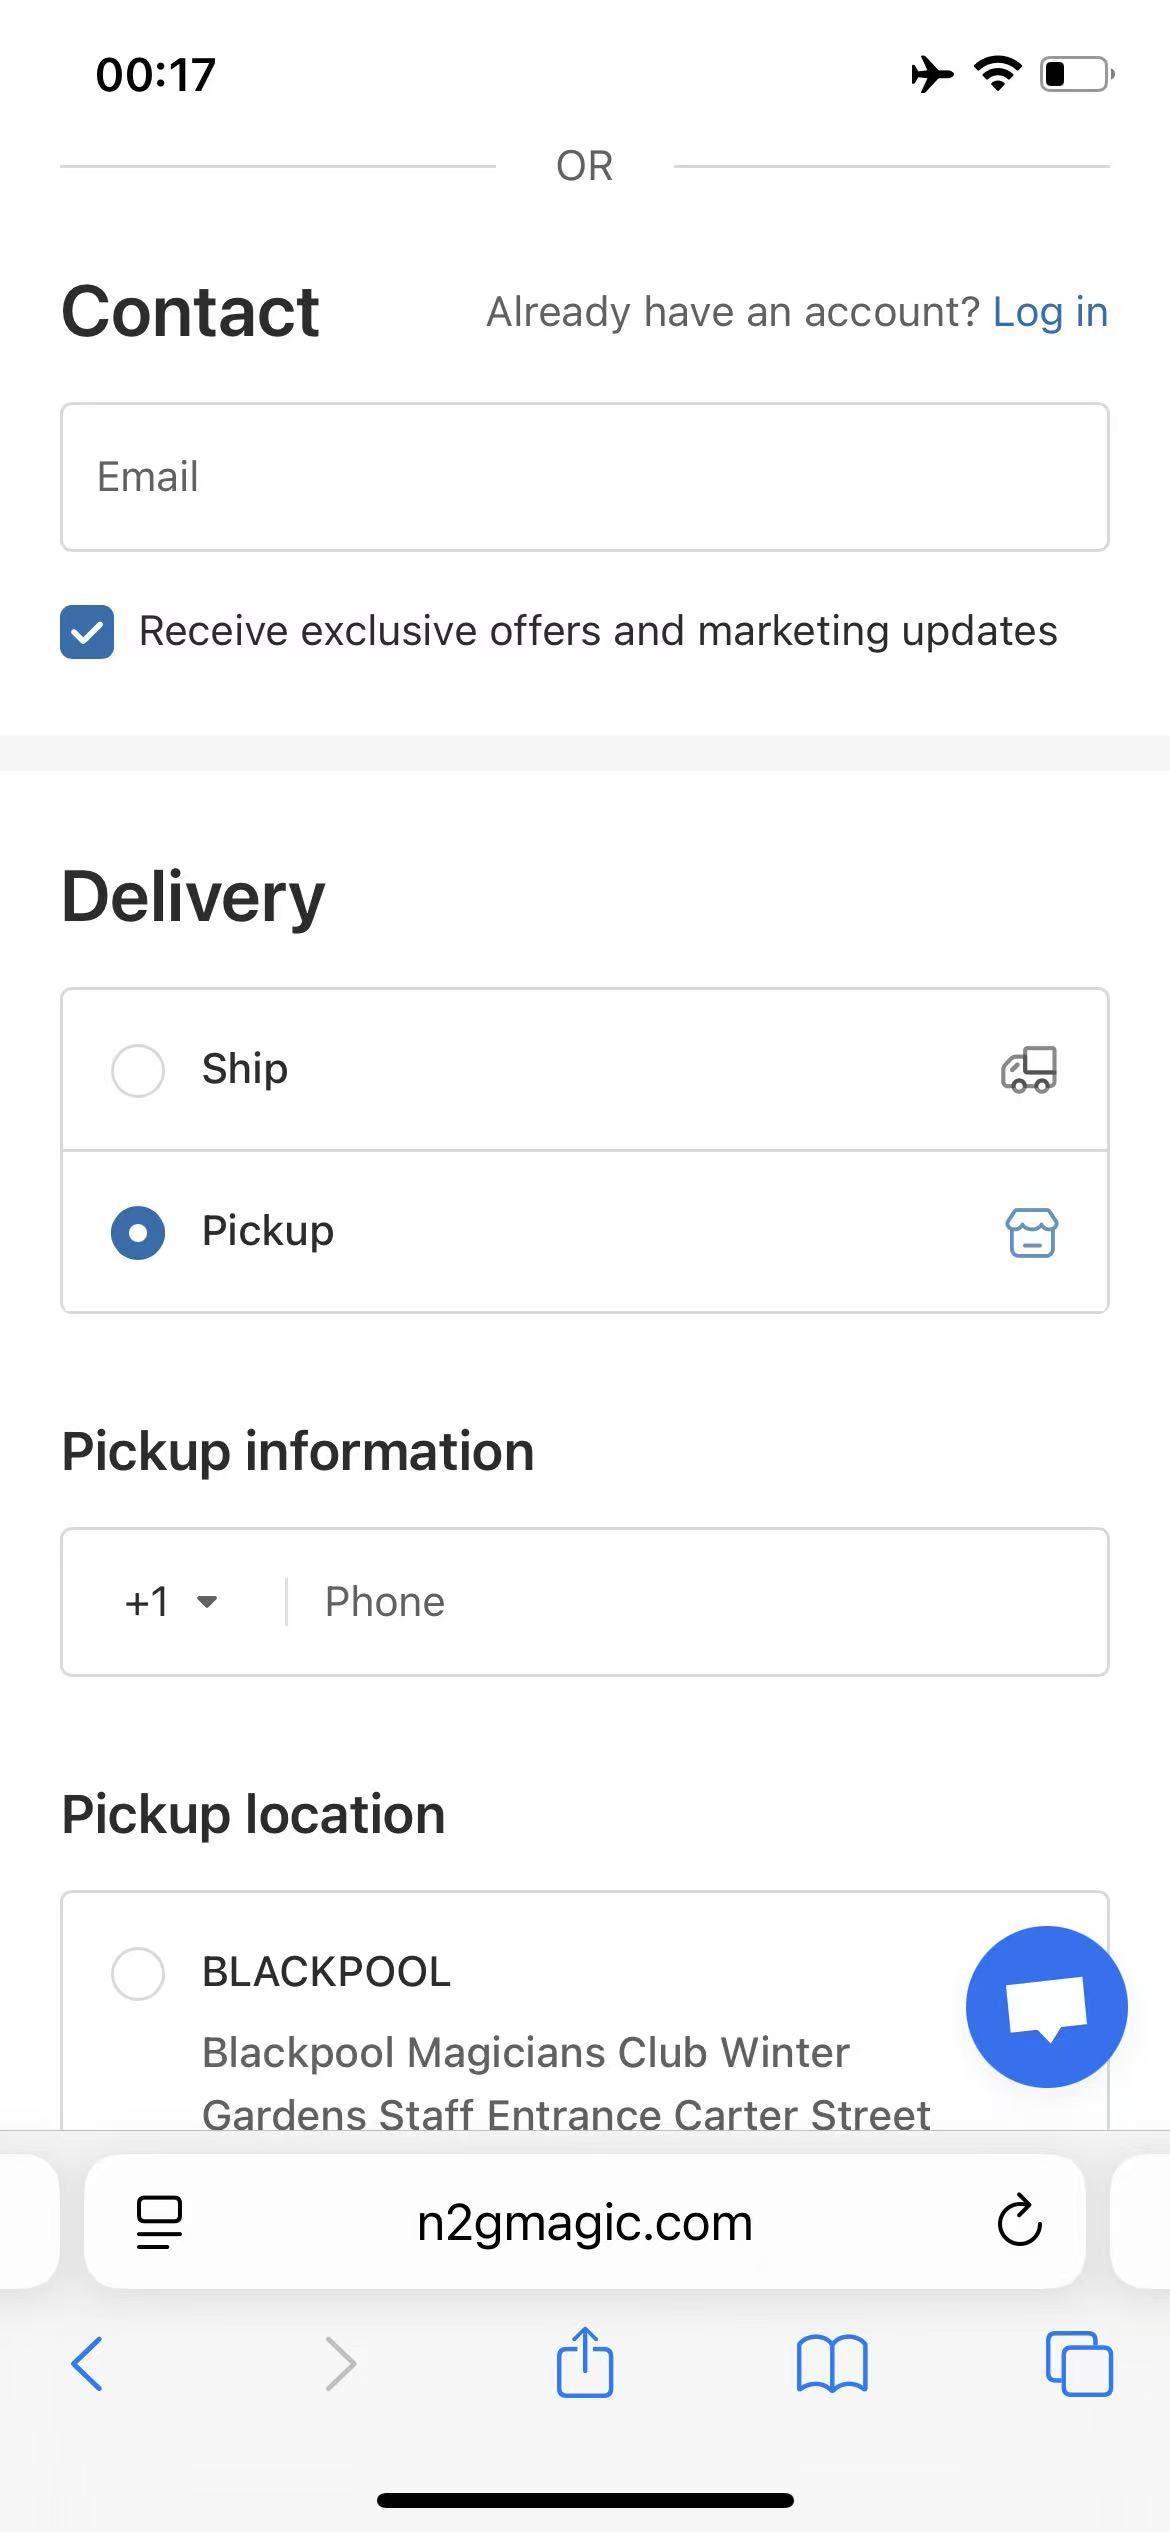This screenshot has height=2532, width=1170.
Task: Select the Ship delivery option
Action: pyautogui.click(x=138, y=1070)
